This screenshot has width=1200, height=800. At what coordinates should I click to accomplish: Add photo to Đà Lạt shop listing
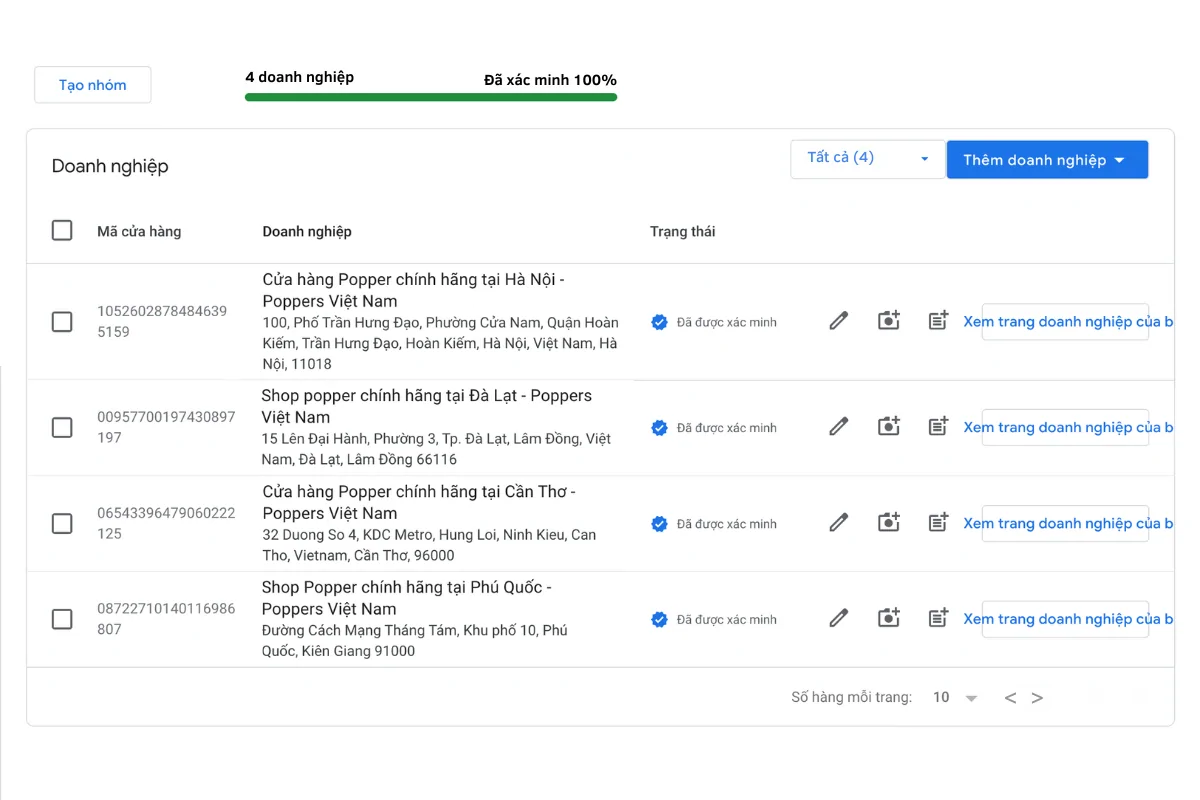(889, 427)
